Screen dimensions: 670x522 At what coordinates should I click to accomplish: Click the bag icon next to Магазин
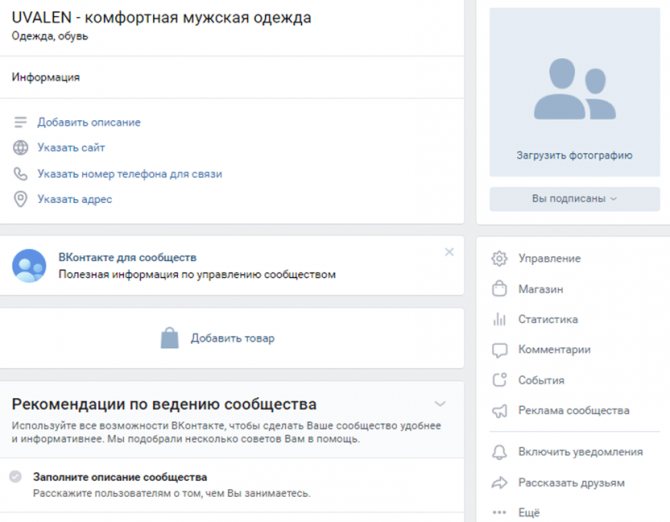(x=499, y=289)
